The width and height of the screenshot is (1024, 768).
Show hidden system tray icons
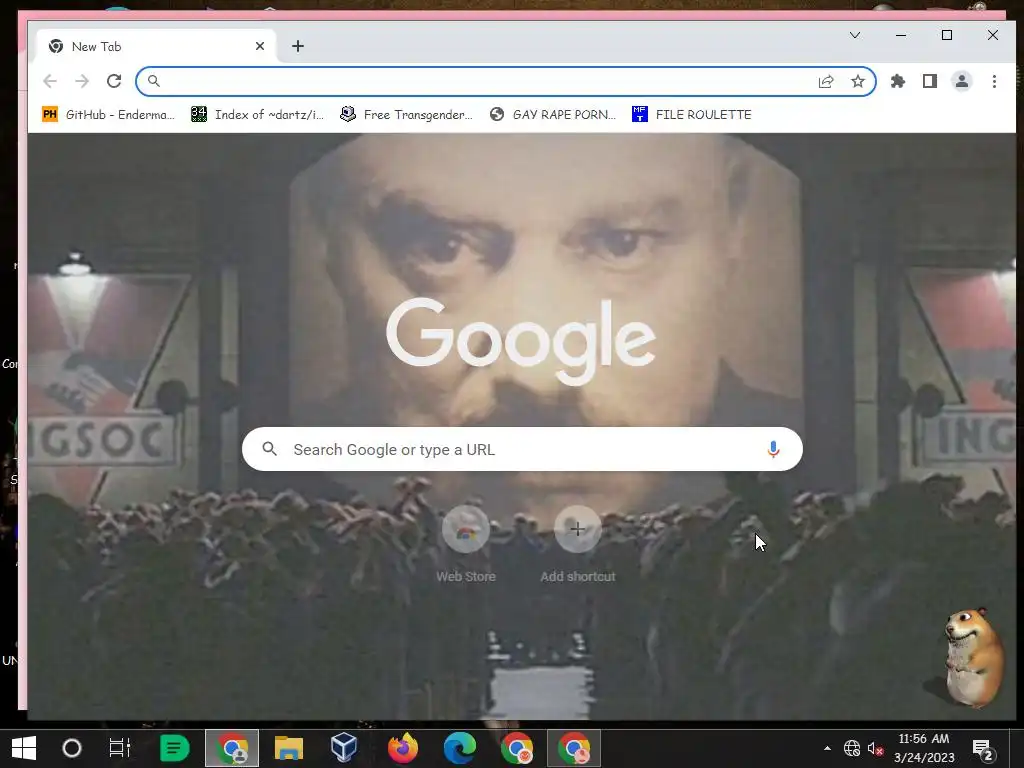click(827, 748)
